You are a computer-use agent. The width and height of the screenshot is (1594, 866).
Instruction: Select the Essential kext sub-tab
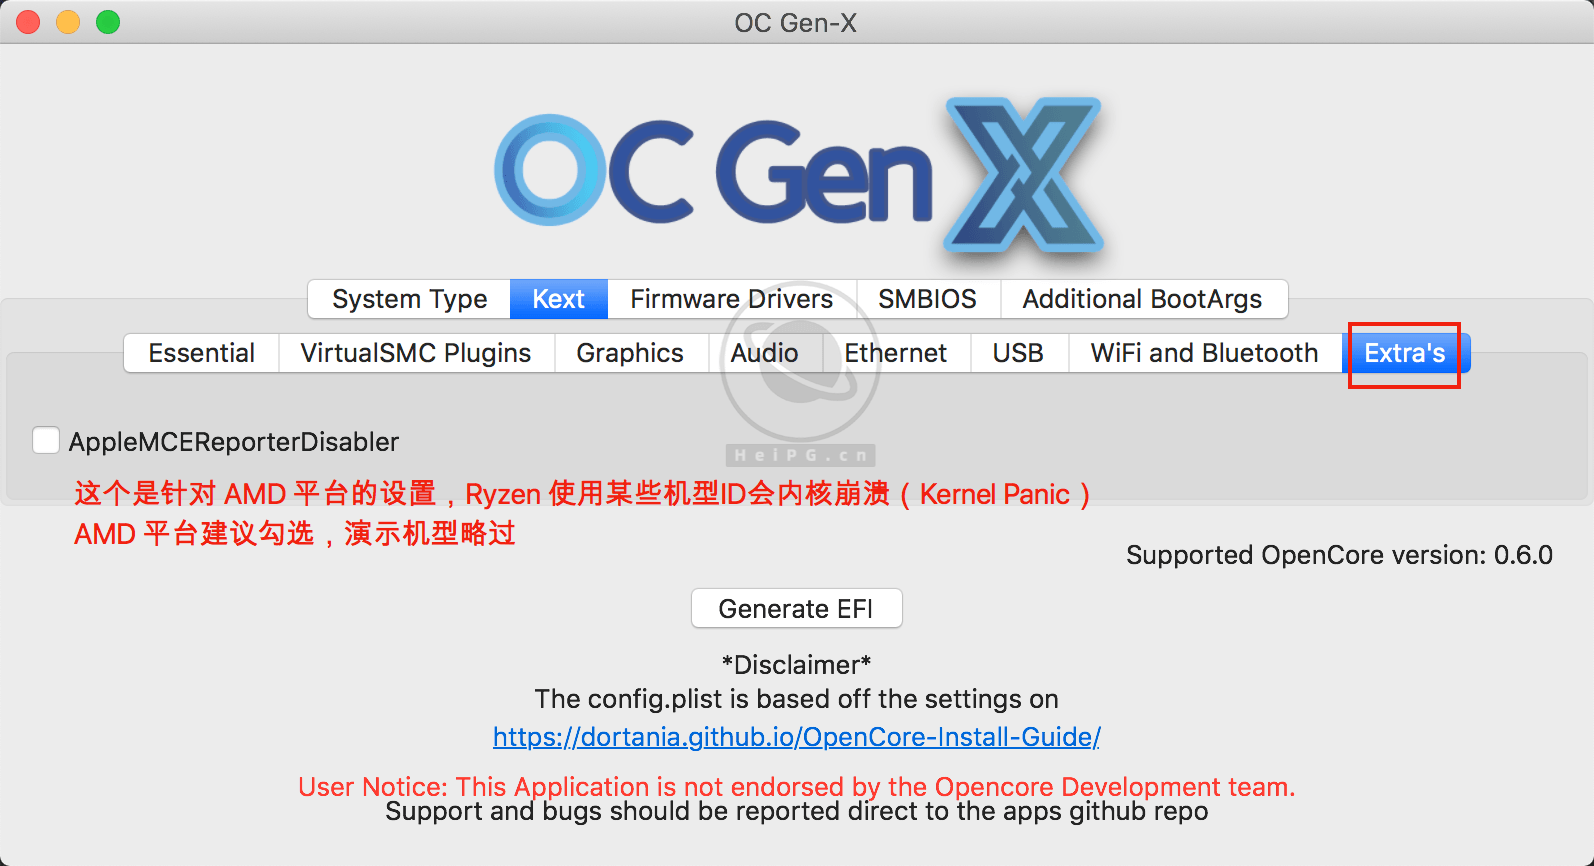click(201, 353)
